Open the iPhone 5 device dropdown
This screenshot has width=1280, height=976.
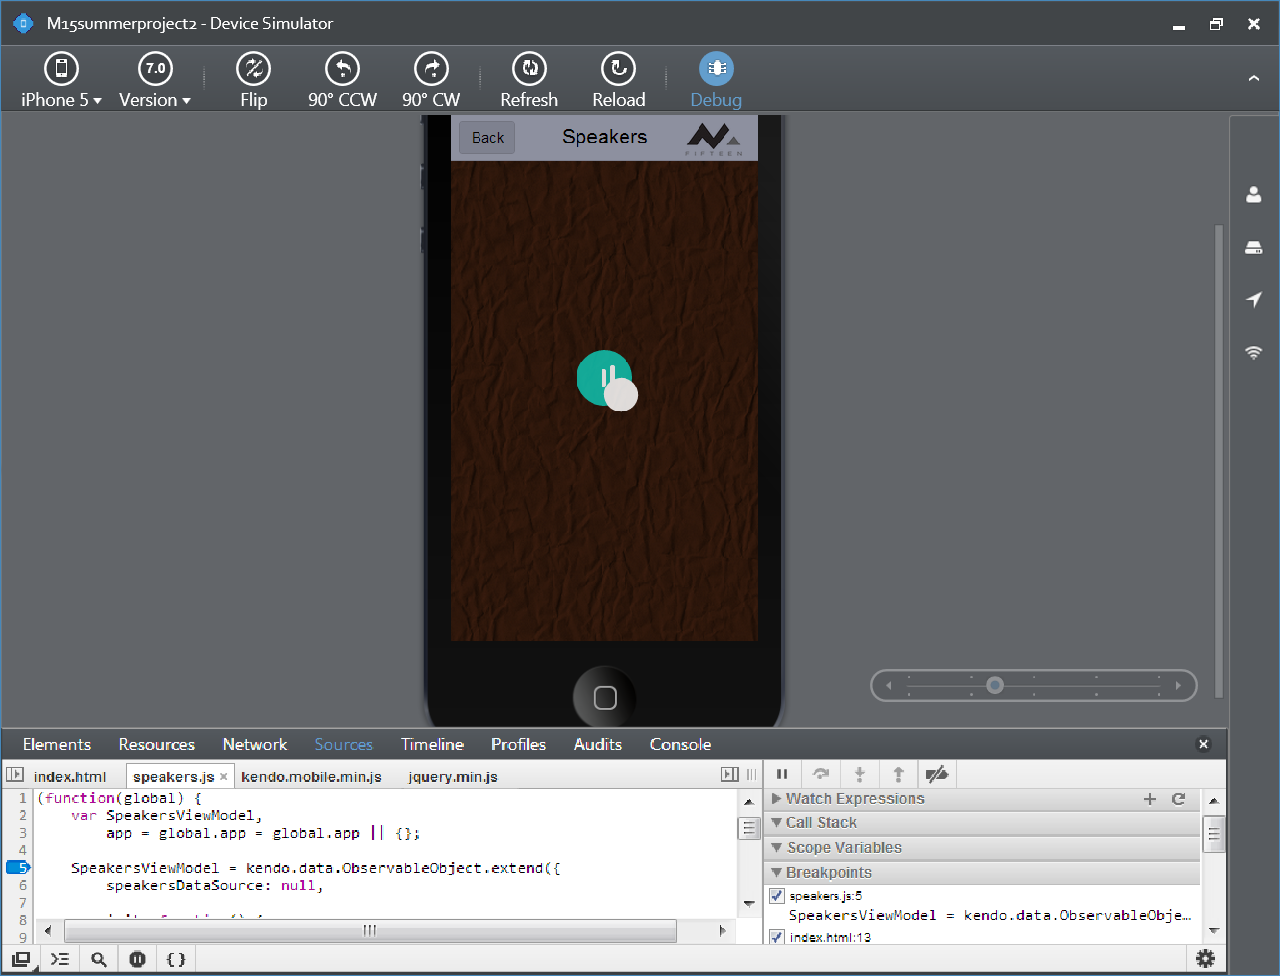[x=61, y=80]
